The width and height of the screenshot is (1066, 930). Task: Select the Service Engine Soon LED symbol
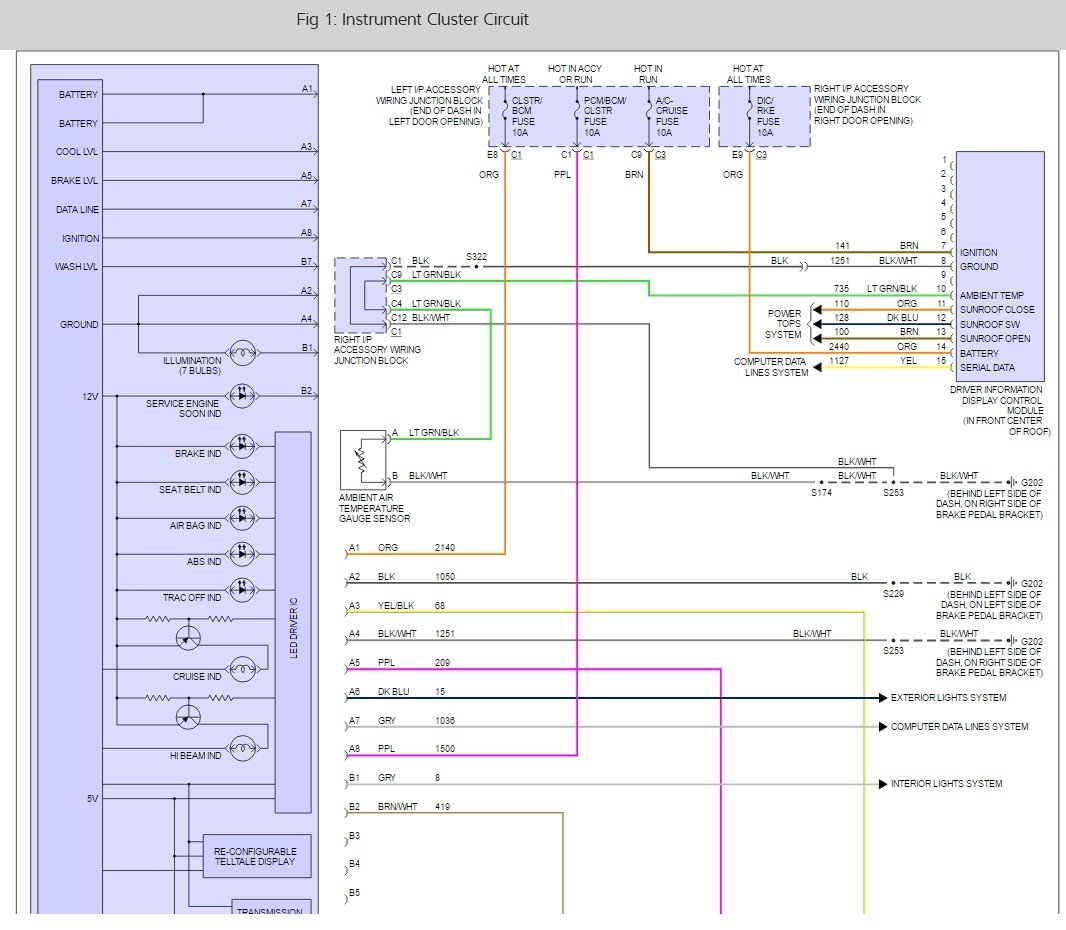[x=240, y=394]
